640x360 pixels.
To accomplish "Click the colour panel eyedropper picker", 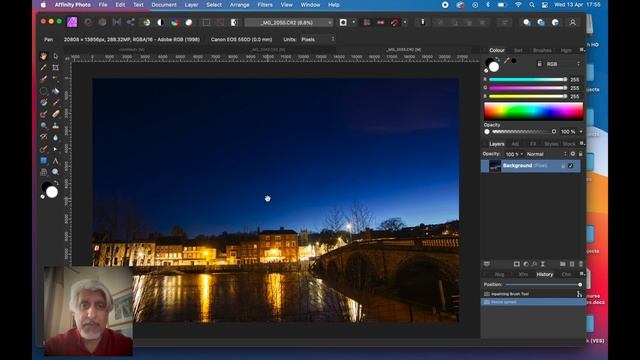I will coord(507,61).
